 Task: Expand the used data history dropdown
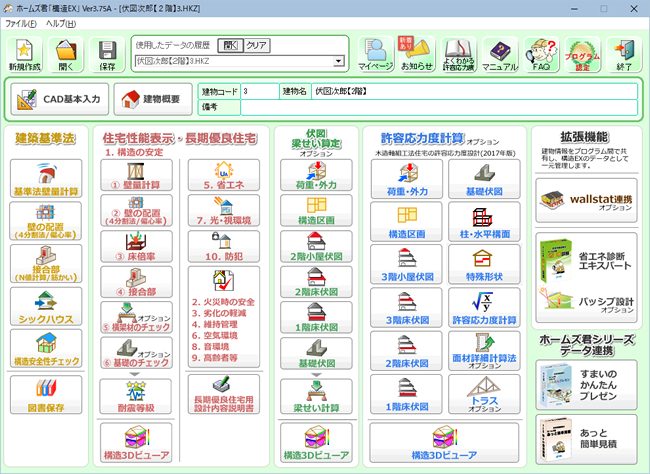[x=339, y=61]
